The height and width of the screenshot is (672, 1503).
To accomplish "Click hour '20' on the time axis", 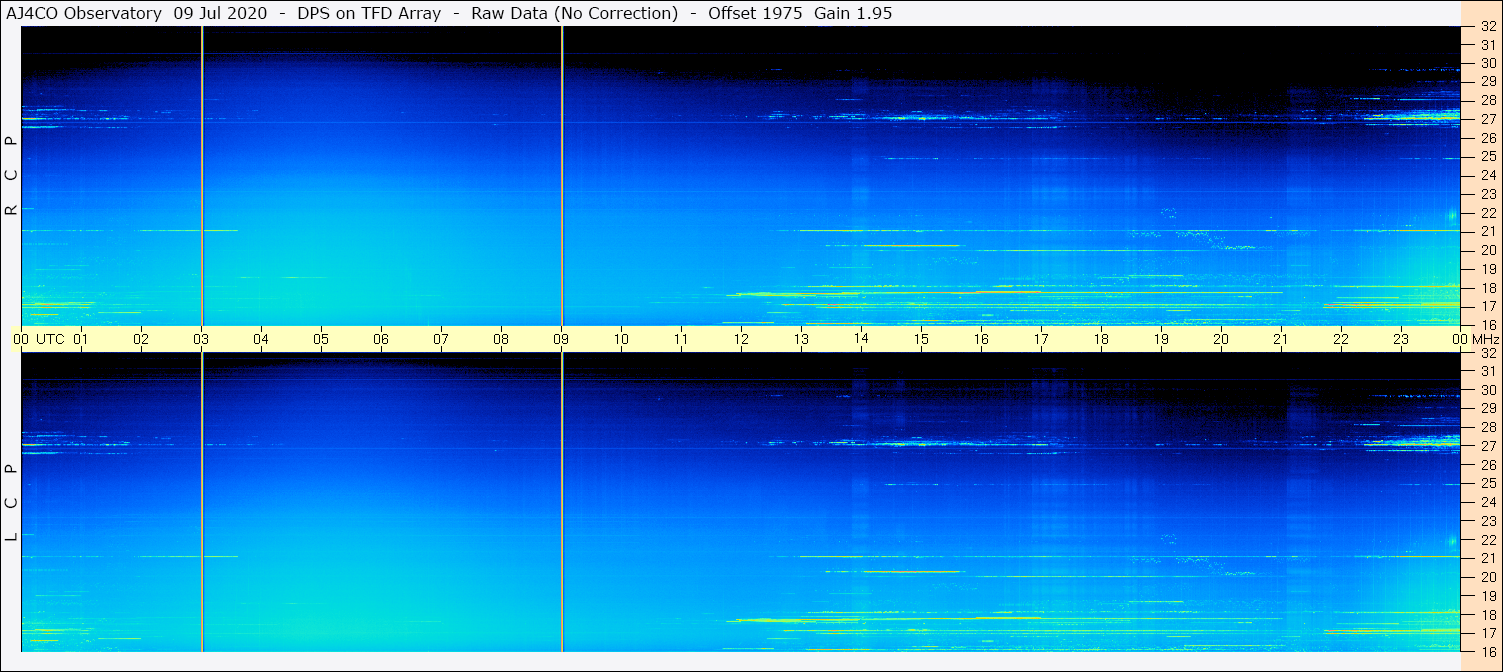I will click(x=1221, y=339).
